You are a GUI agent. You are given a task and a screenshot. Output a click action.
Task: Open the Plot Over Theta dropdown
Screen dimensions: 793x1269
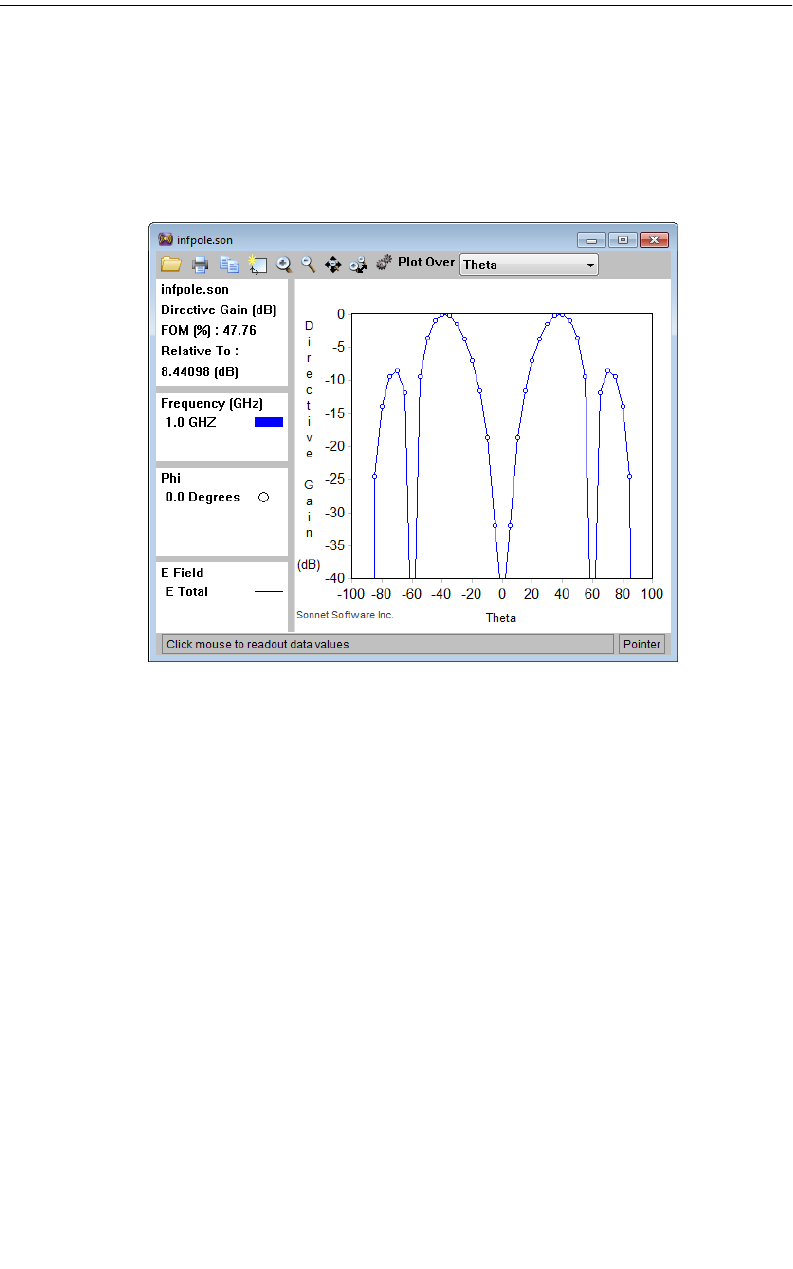pyautogui.click(x=528, y=265)
